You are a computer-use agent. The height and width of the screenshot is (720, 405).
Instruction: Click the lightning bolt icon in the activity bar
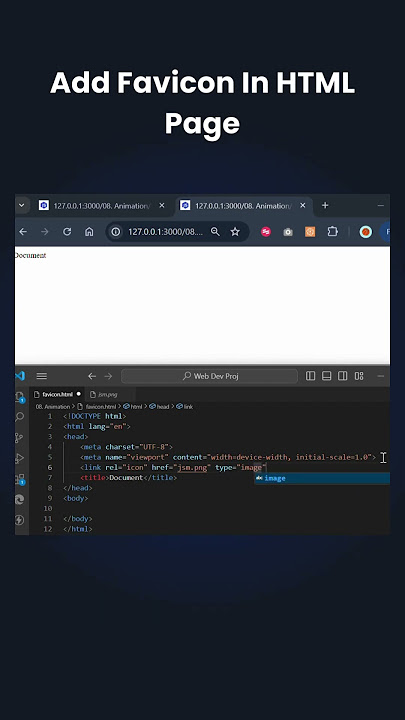pos(19,520)
